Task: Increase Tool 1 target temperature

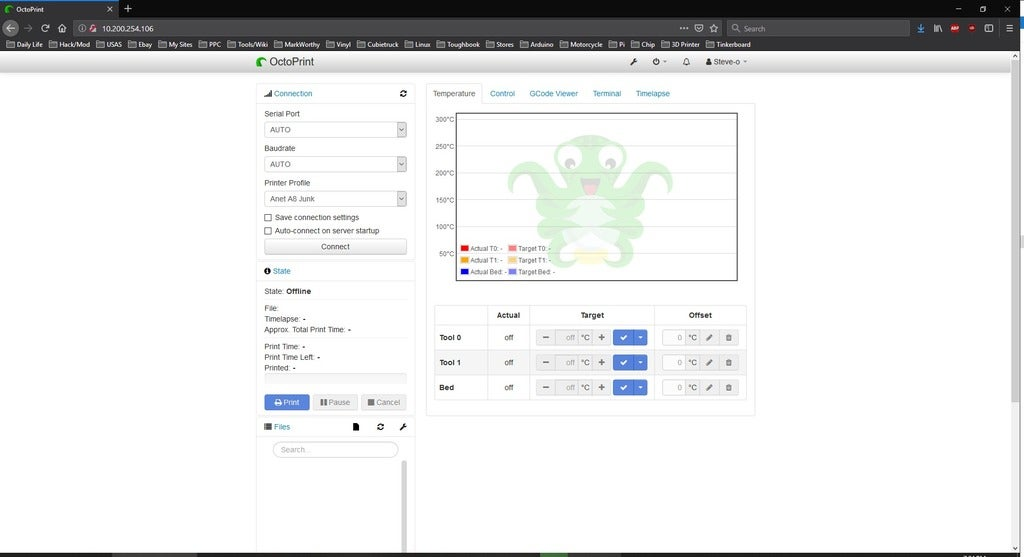Action: point(601,362)
